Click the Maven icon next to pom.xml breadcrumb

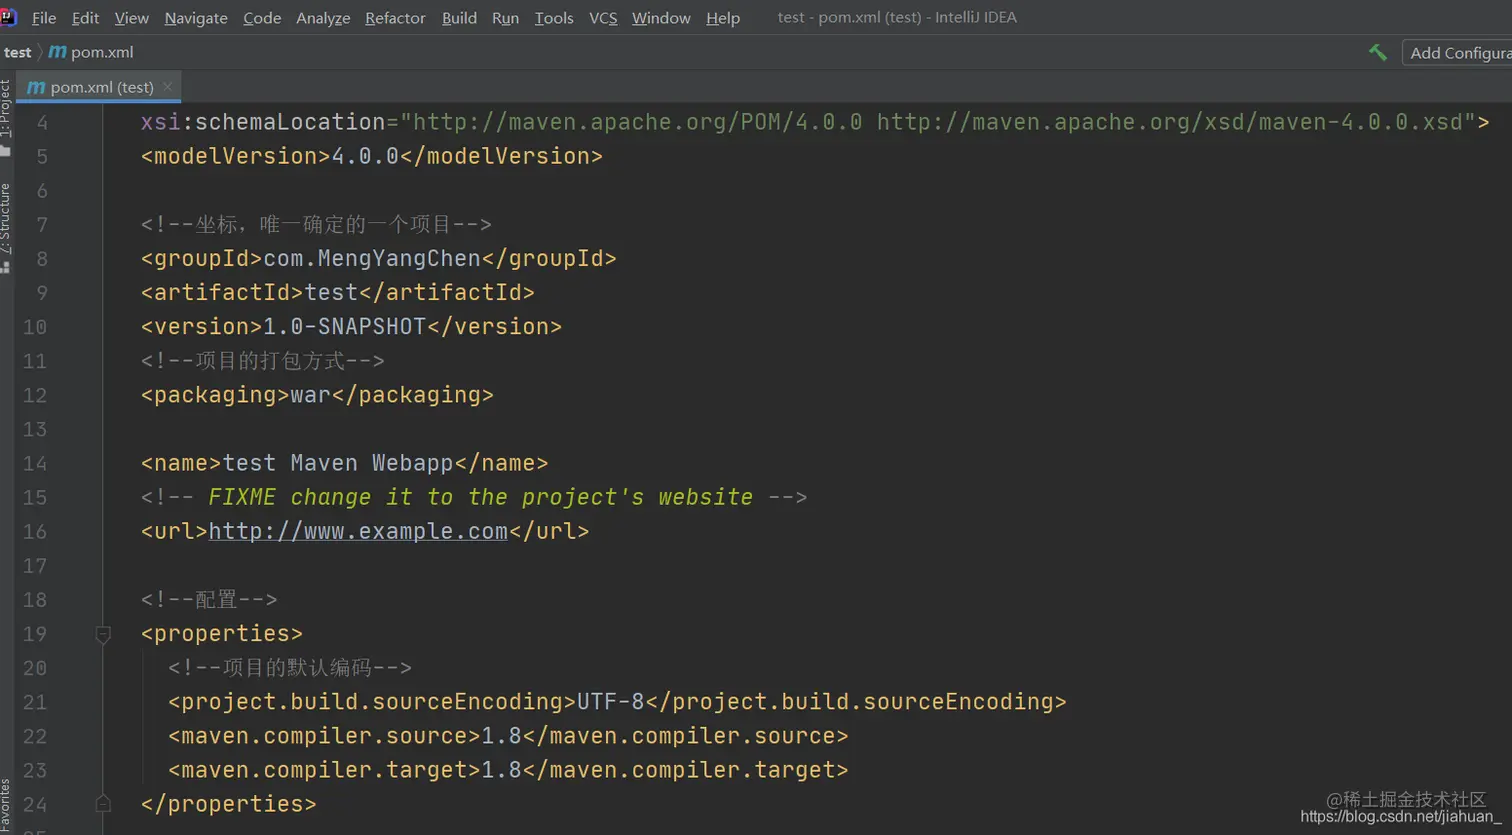click(x=58, y=52)
